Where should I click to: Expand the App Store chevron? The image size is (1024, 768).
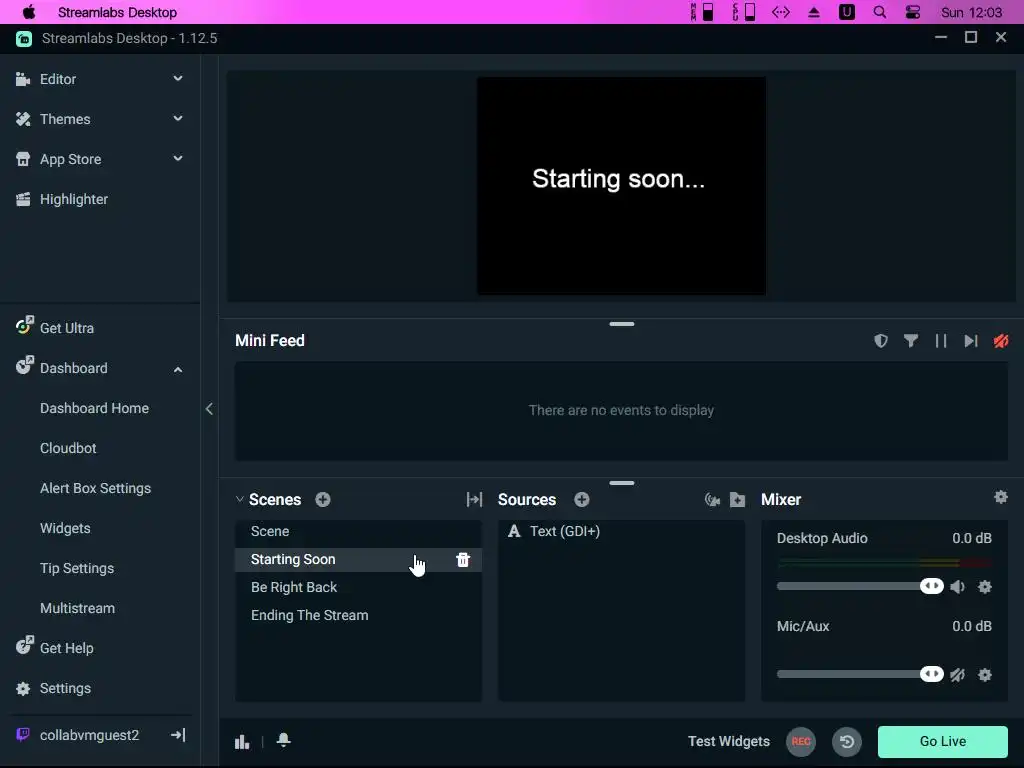(178, 159)
